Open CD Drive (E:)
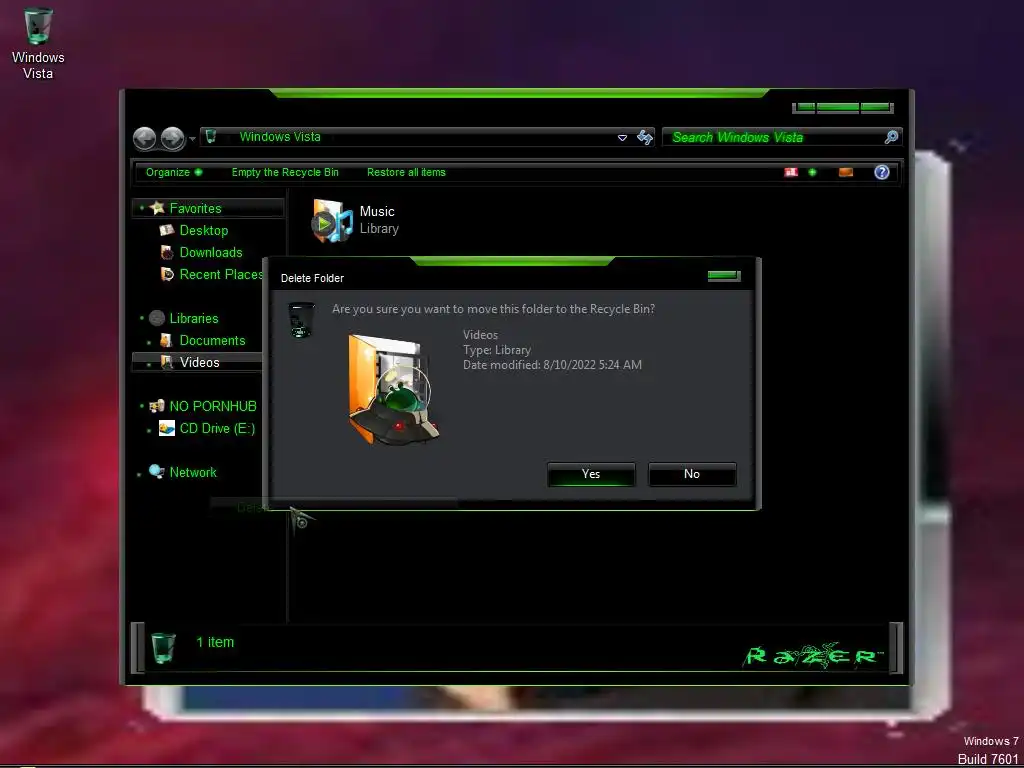Screen dimensions: 1024x768 coord(217,428)
